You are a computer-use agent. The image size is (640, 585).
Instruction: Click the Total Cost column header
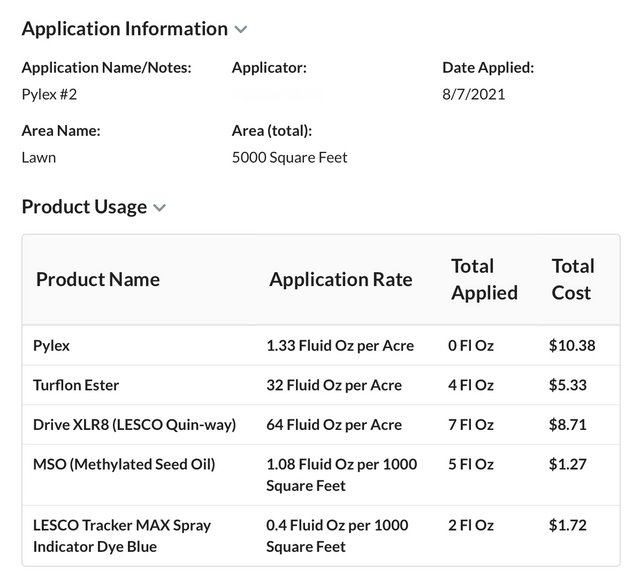pyautogui.click(x=572, y=279)
